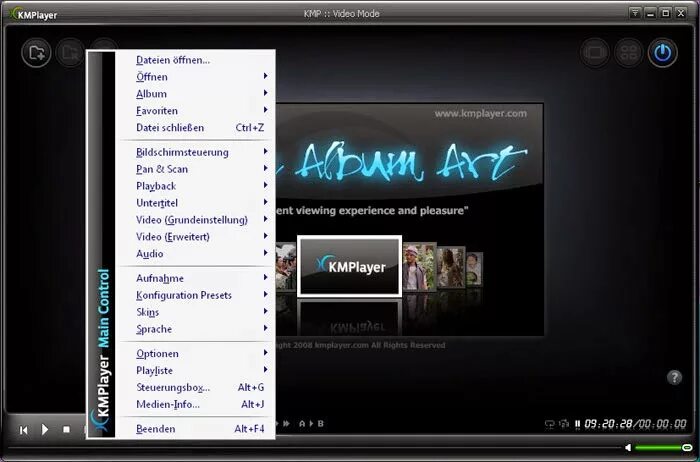Select 'Medien-Info...' in the menu
This screenshot has width=700, height=462.
pos(196,404)
